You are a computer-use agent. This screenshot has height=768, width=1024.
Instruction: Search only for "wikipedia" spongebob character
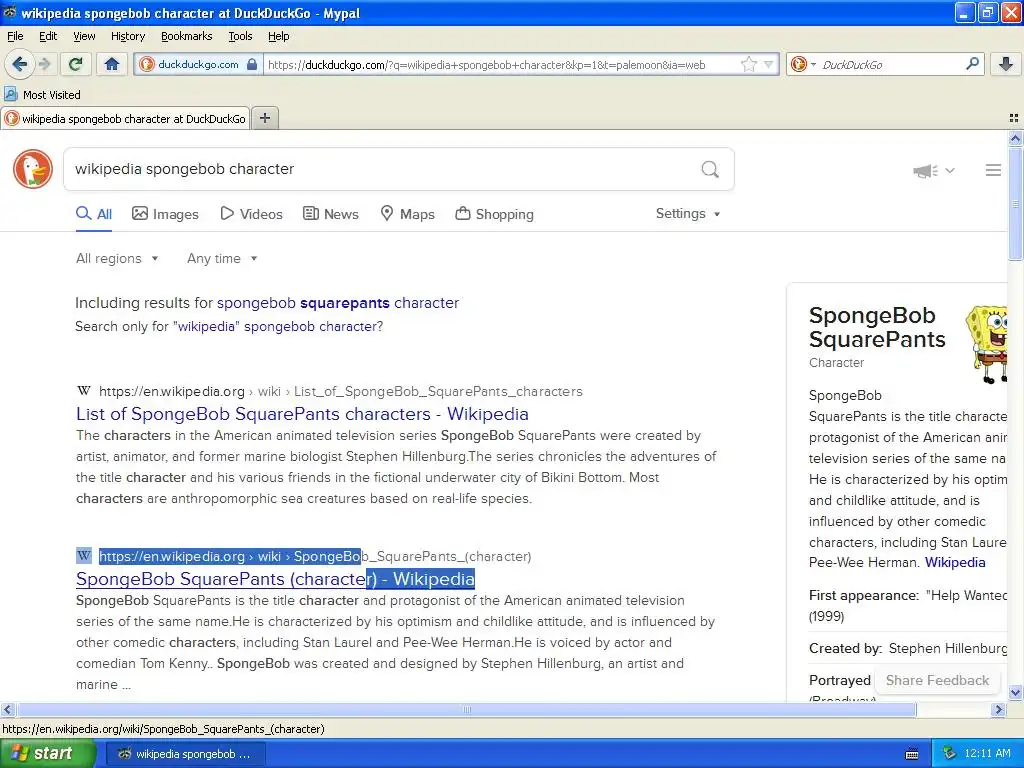(x=229, y=327)
